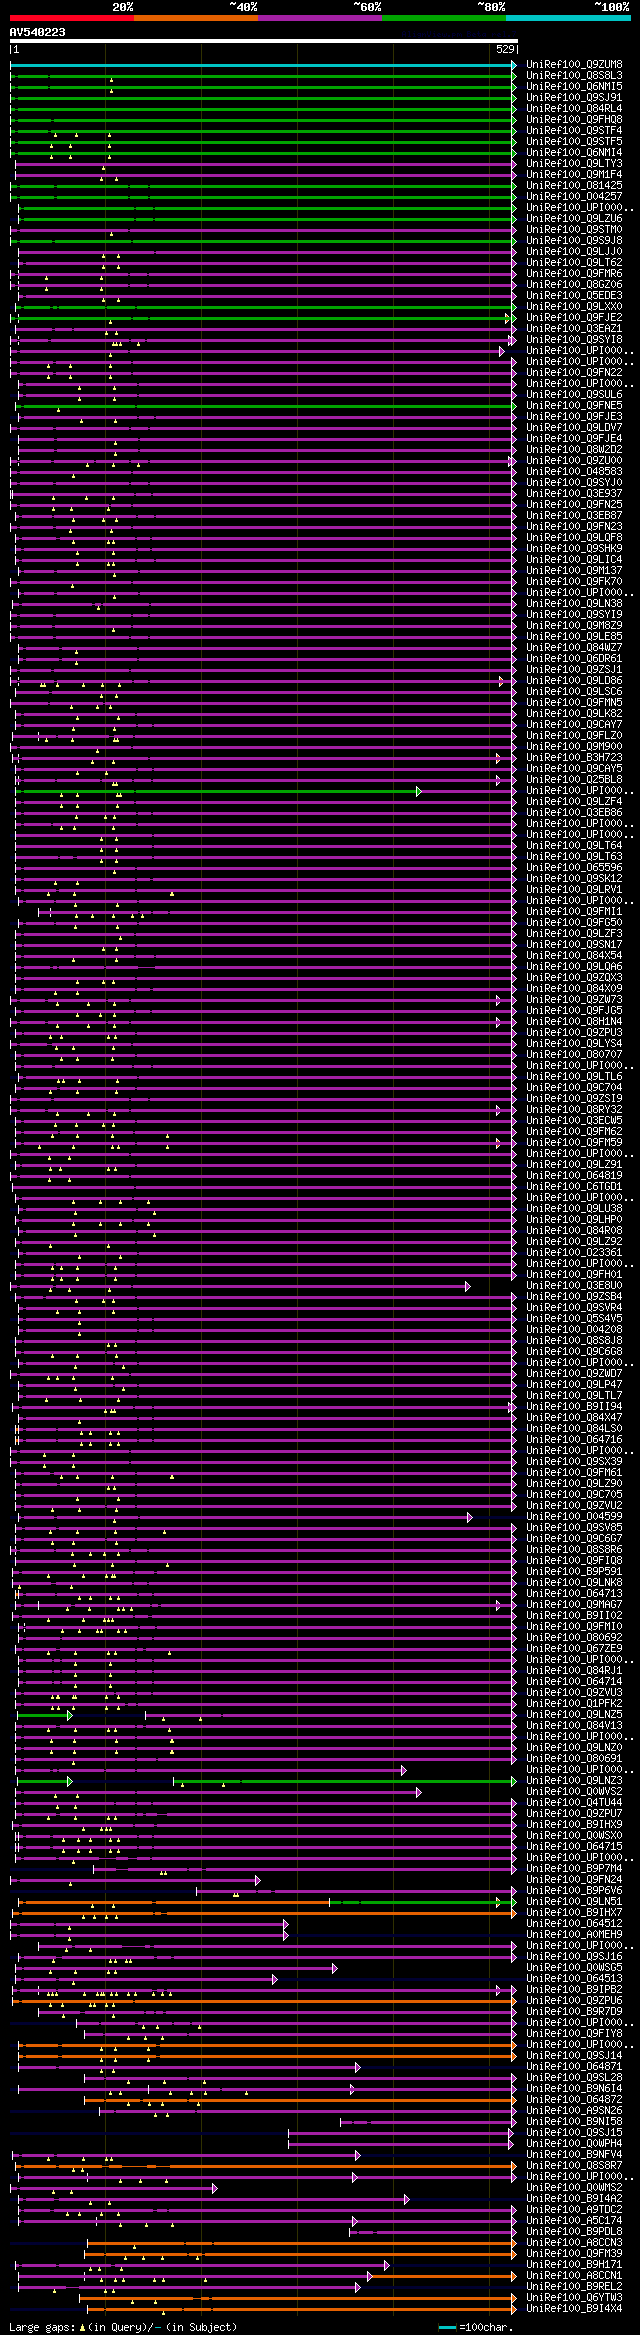Open hit UniRef100_Q84RL4

click(574, 109)
